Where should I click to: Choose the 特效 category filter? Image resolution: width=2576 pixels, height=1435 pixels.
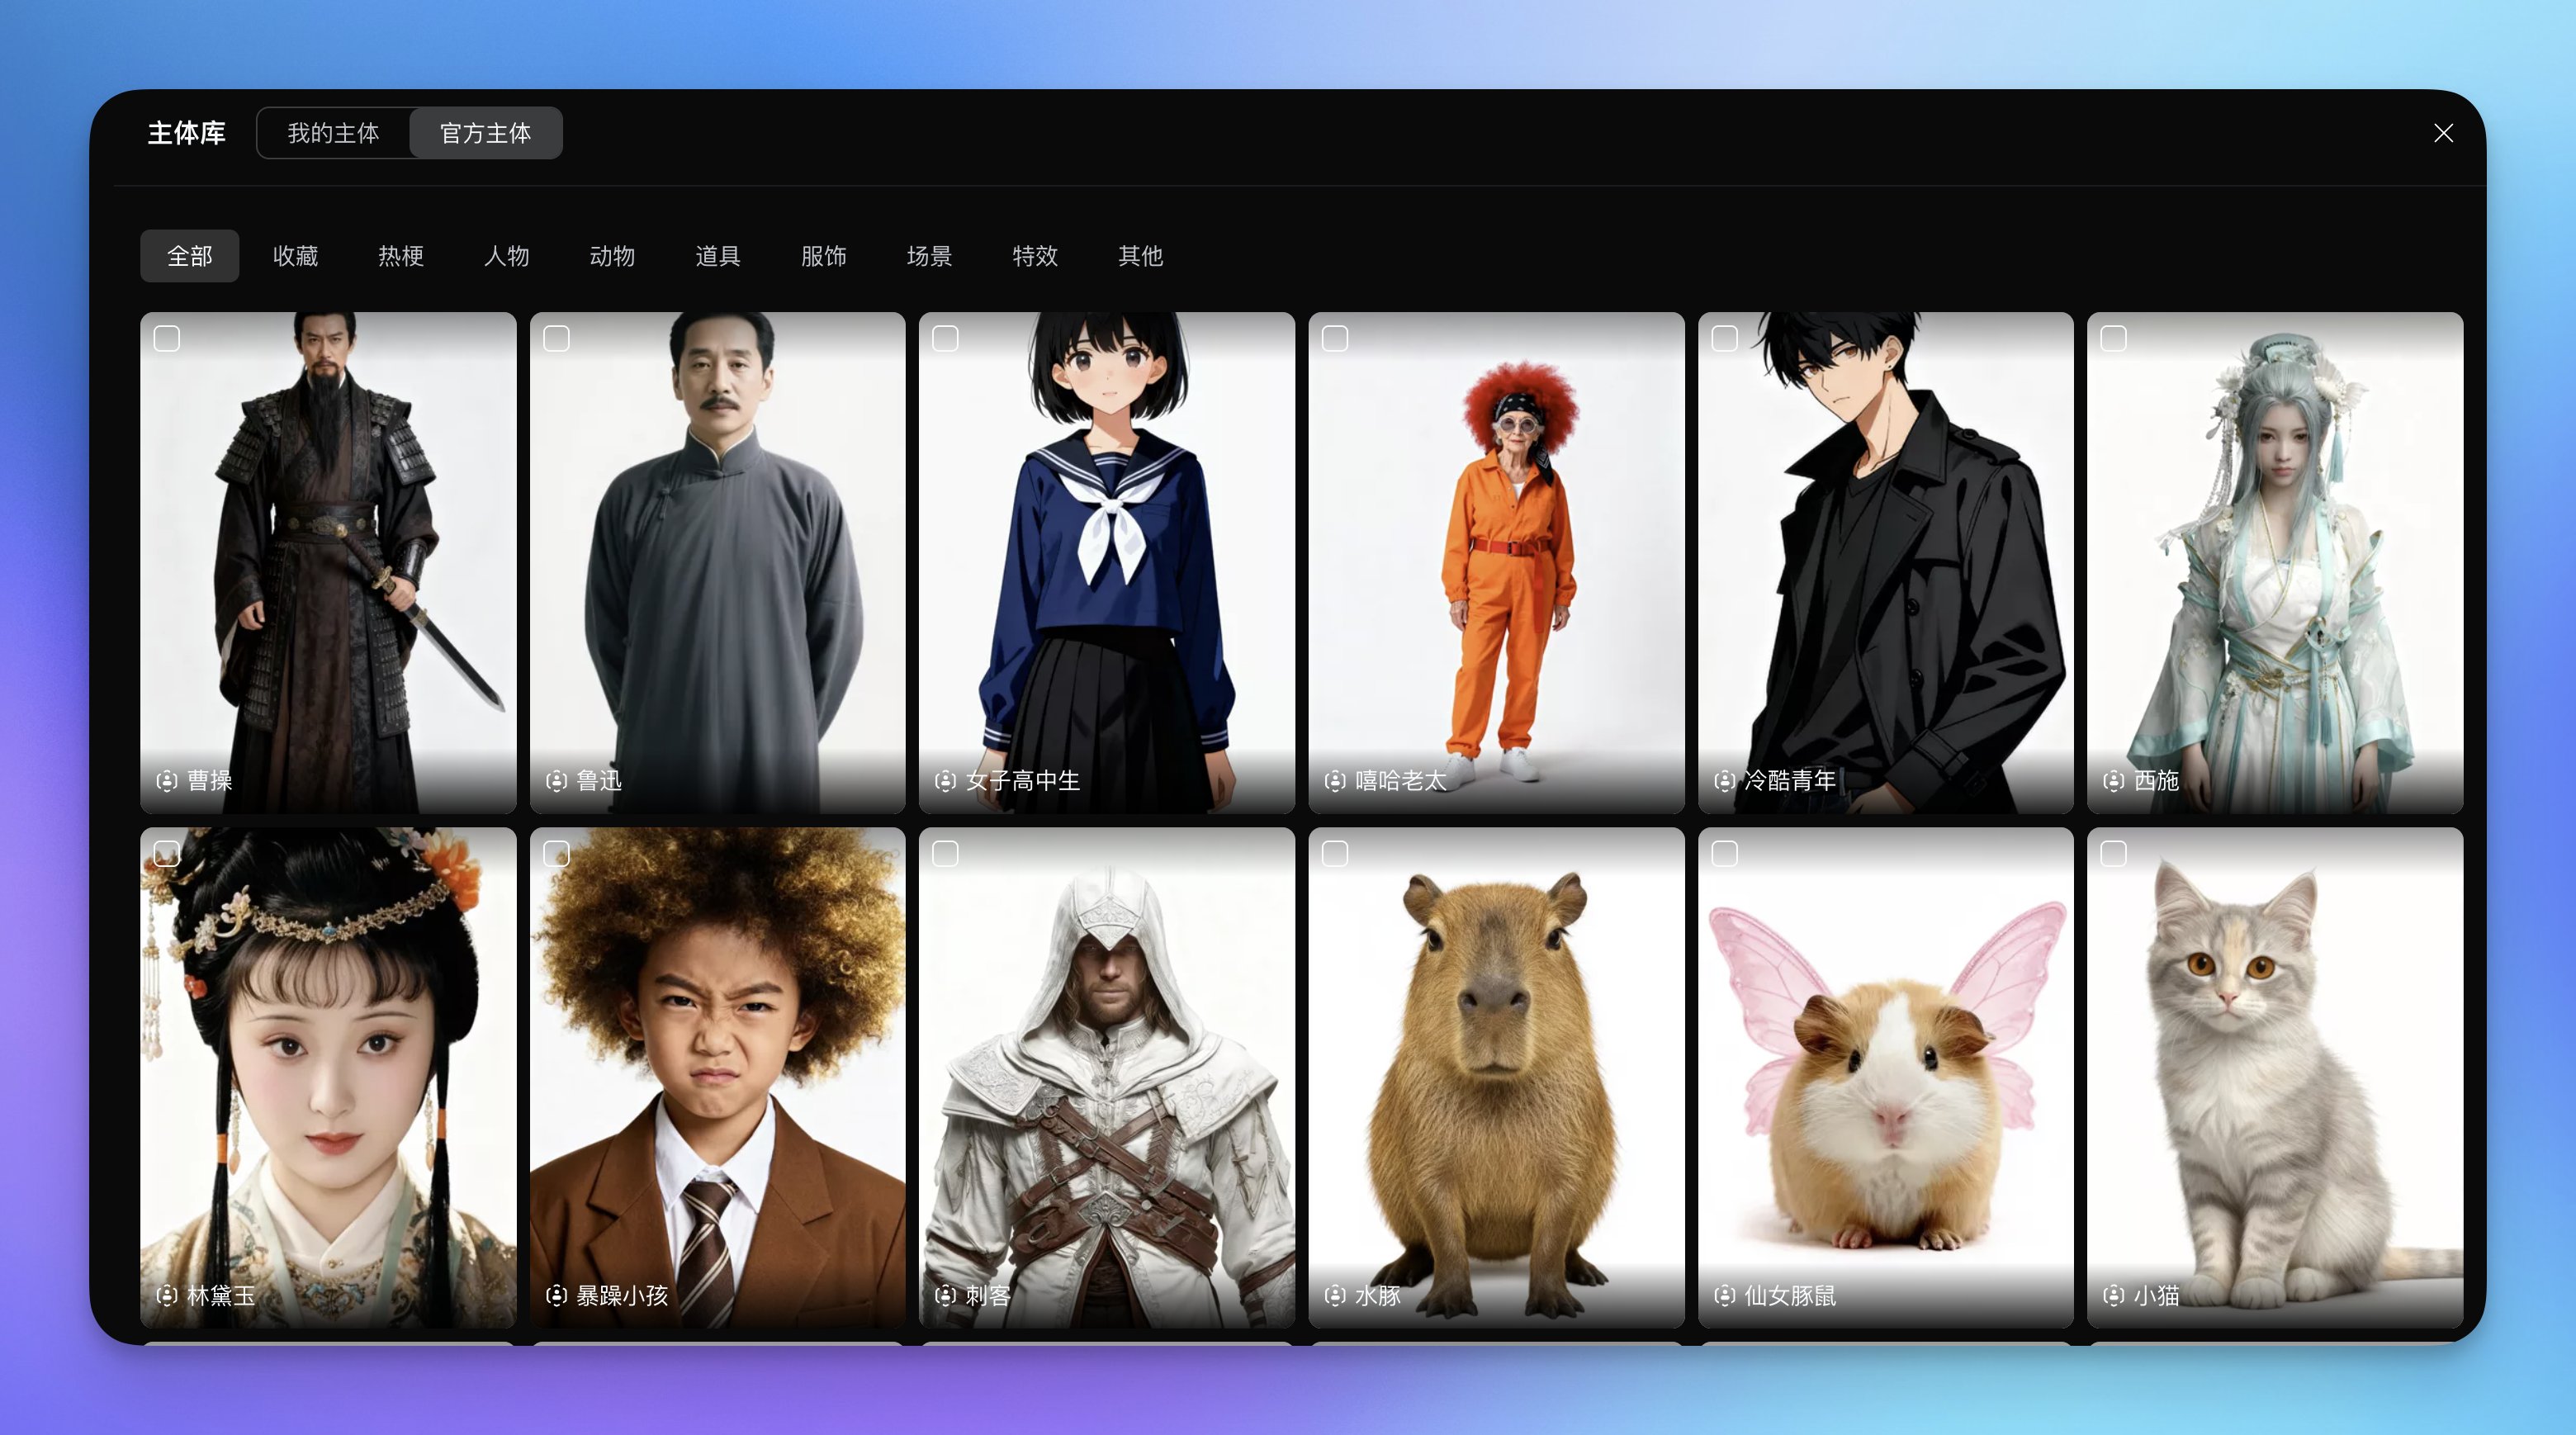click(x=1035, y=256)
